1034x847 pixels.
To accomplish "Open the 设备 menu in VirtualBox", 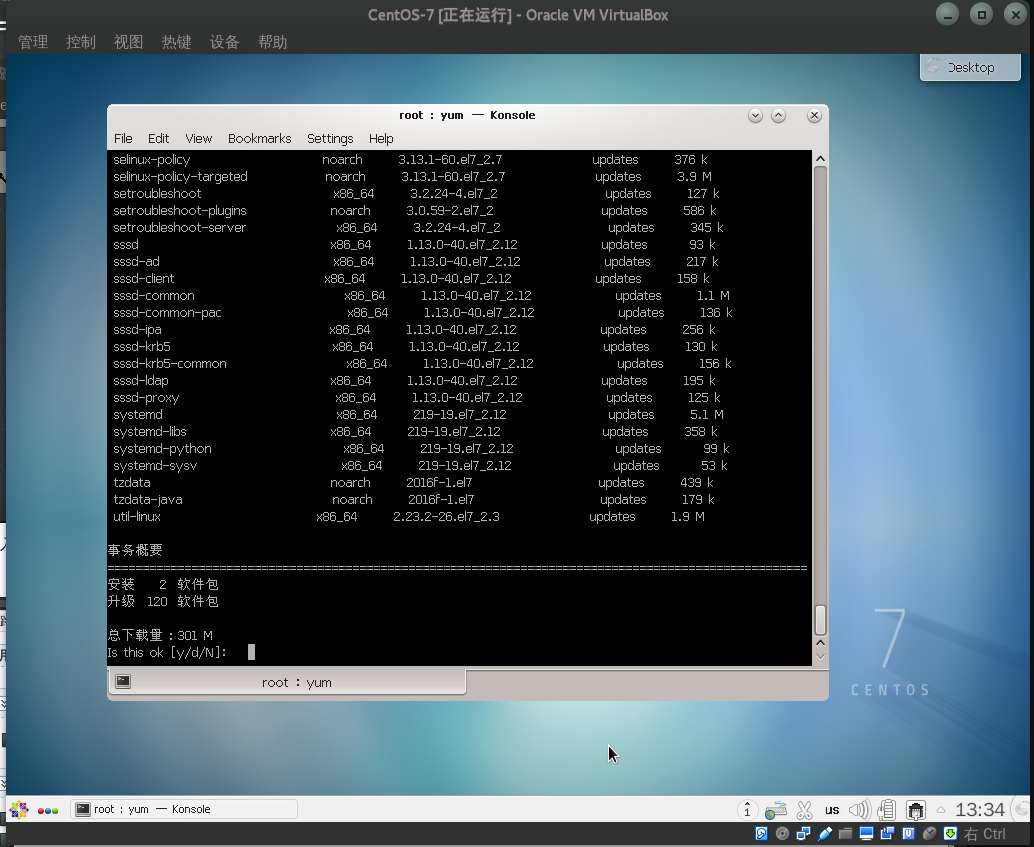I will coord(224,42).
